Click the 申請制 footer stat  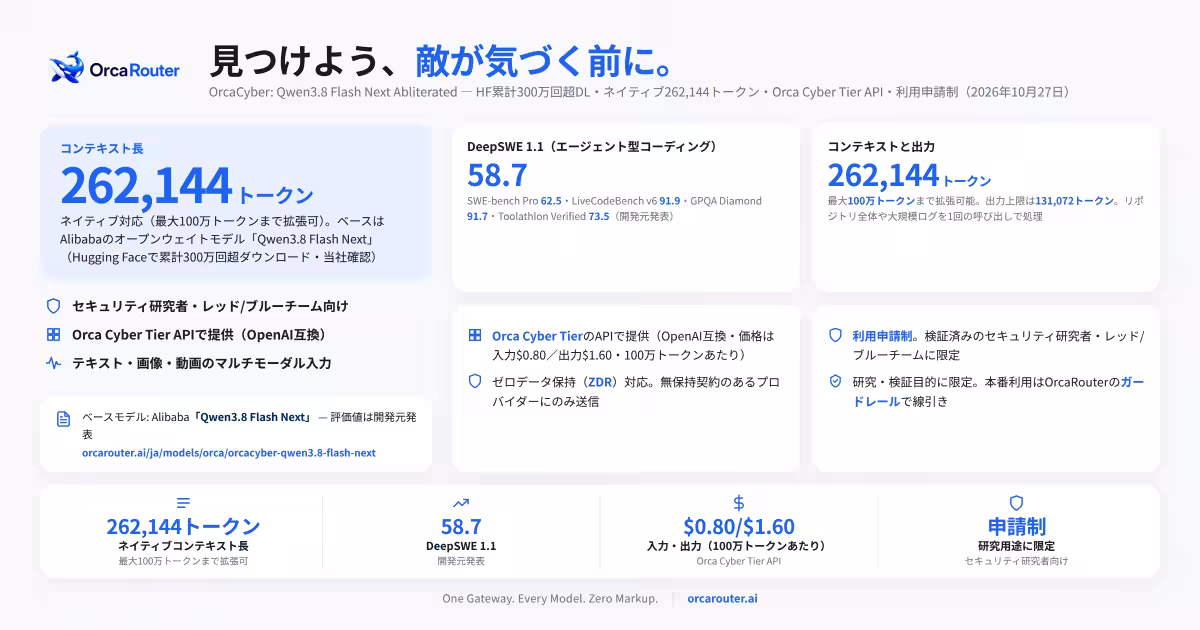[1016, 527]
